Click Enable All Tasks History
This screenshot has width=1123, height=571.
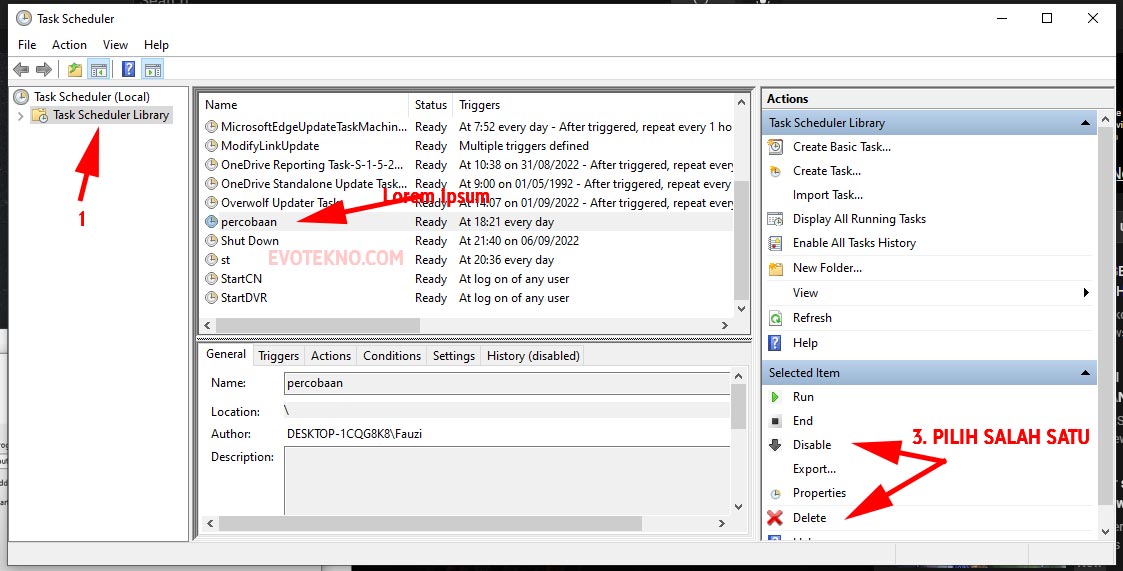(853, 243)
